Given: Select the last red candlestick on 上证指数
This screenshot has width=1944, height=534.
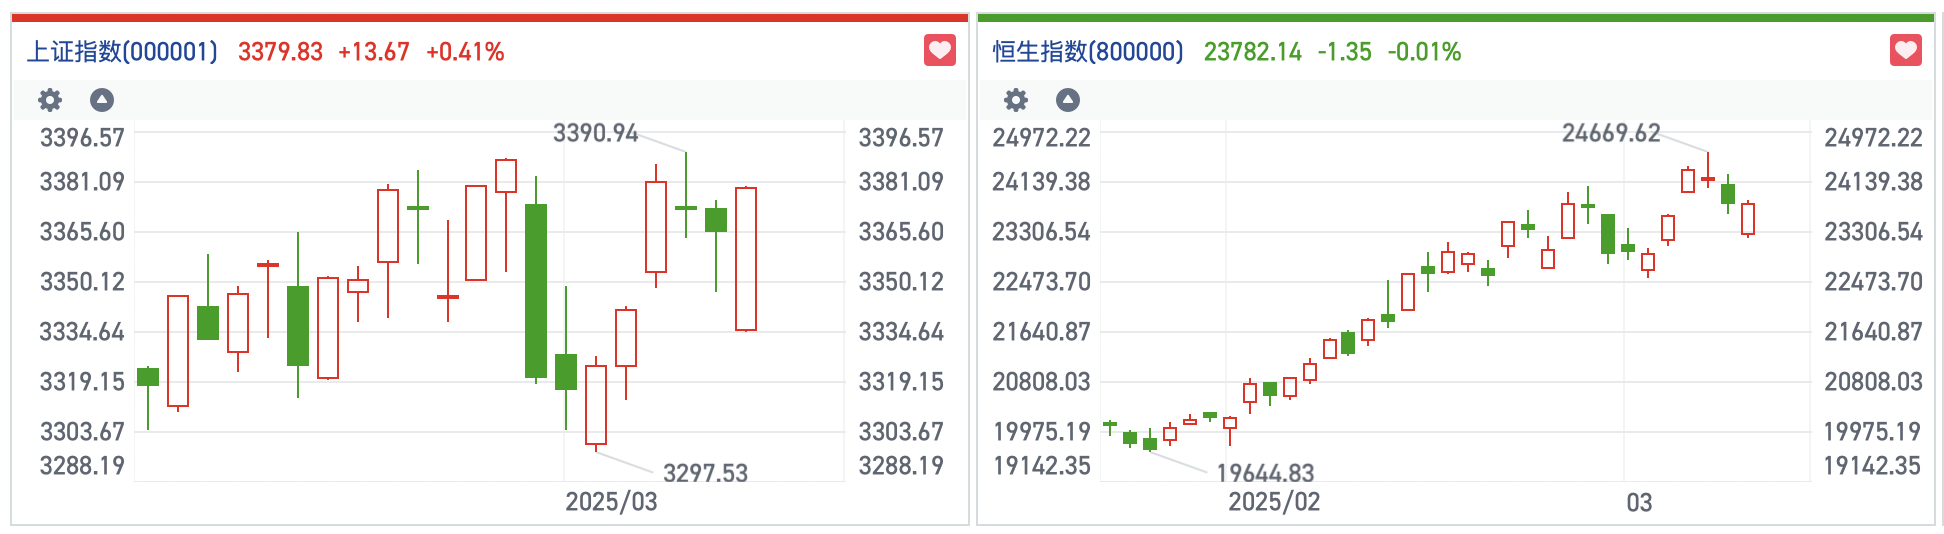Looking at the screenshot, I should pos(746,259).
